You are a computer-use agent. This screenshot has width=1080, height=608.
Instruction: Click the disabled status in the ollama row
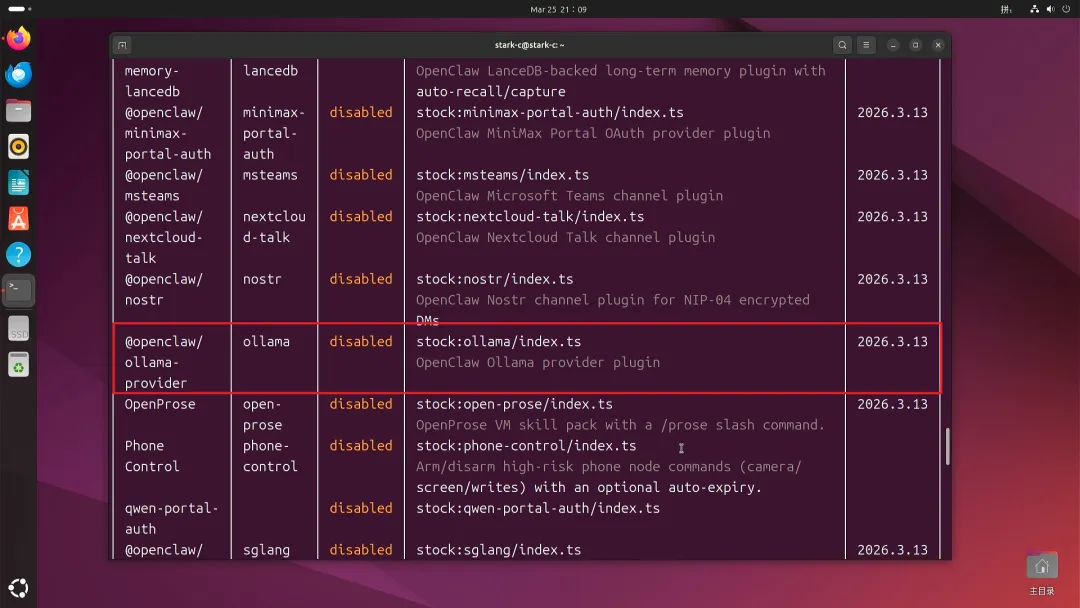click(361, 342)
